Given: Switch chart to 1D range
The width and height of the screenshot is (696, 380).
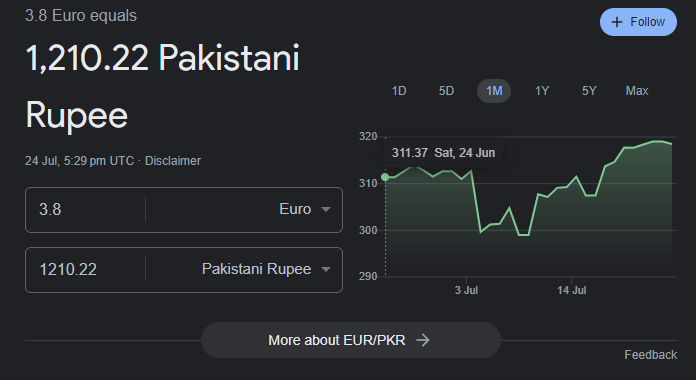Looking at the screenshot, I should tap(399, 91).
